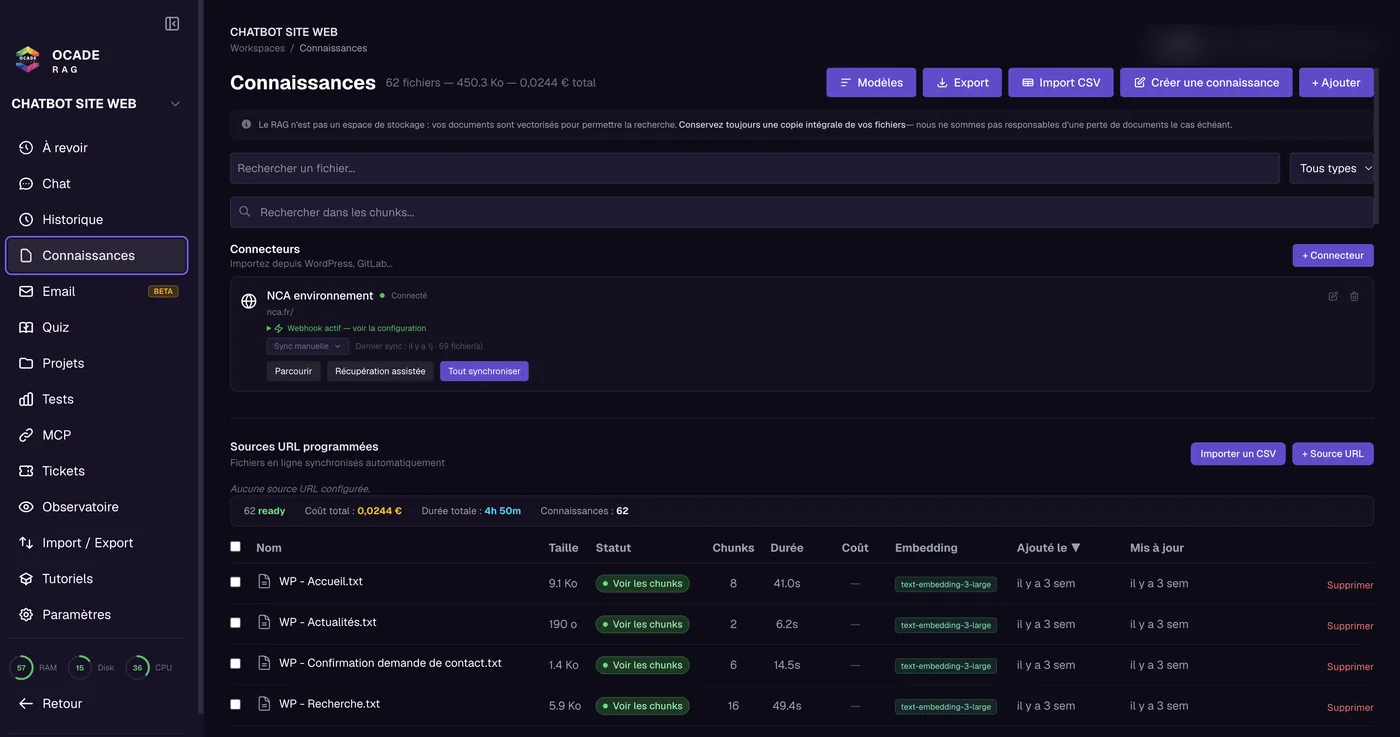1400x737 pixels.
Task: Check the WP - Accueil.txt row
Action: pyautogui.click(x=236, y=582)
